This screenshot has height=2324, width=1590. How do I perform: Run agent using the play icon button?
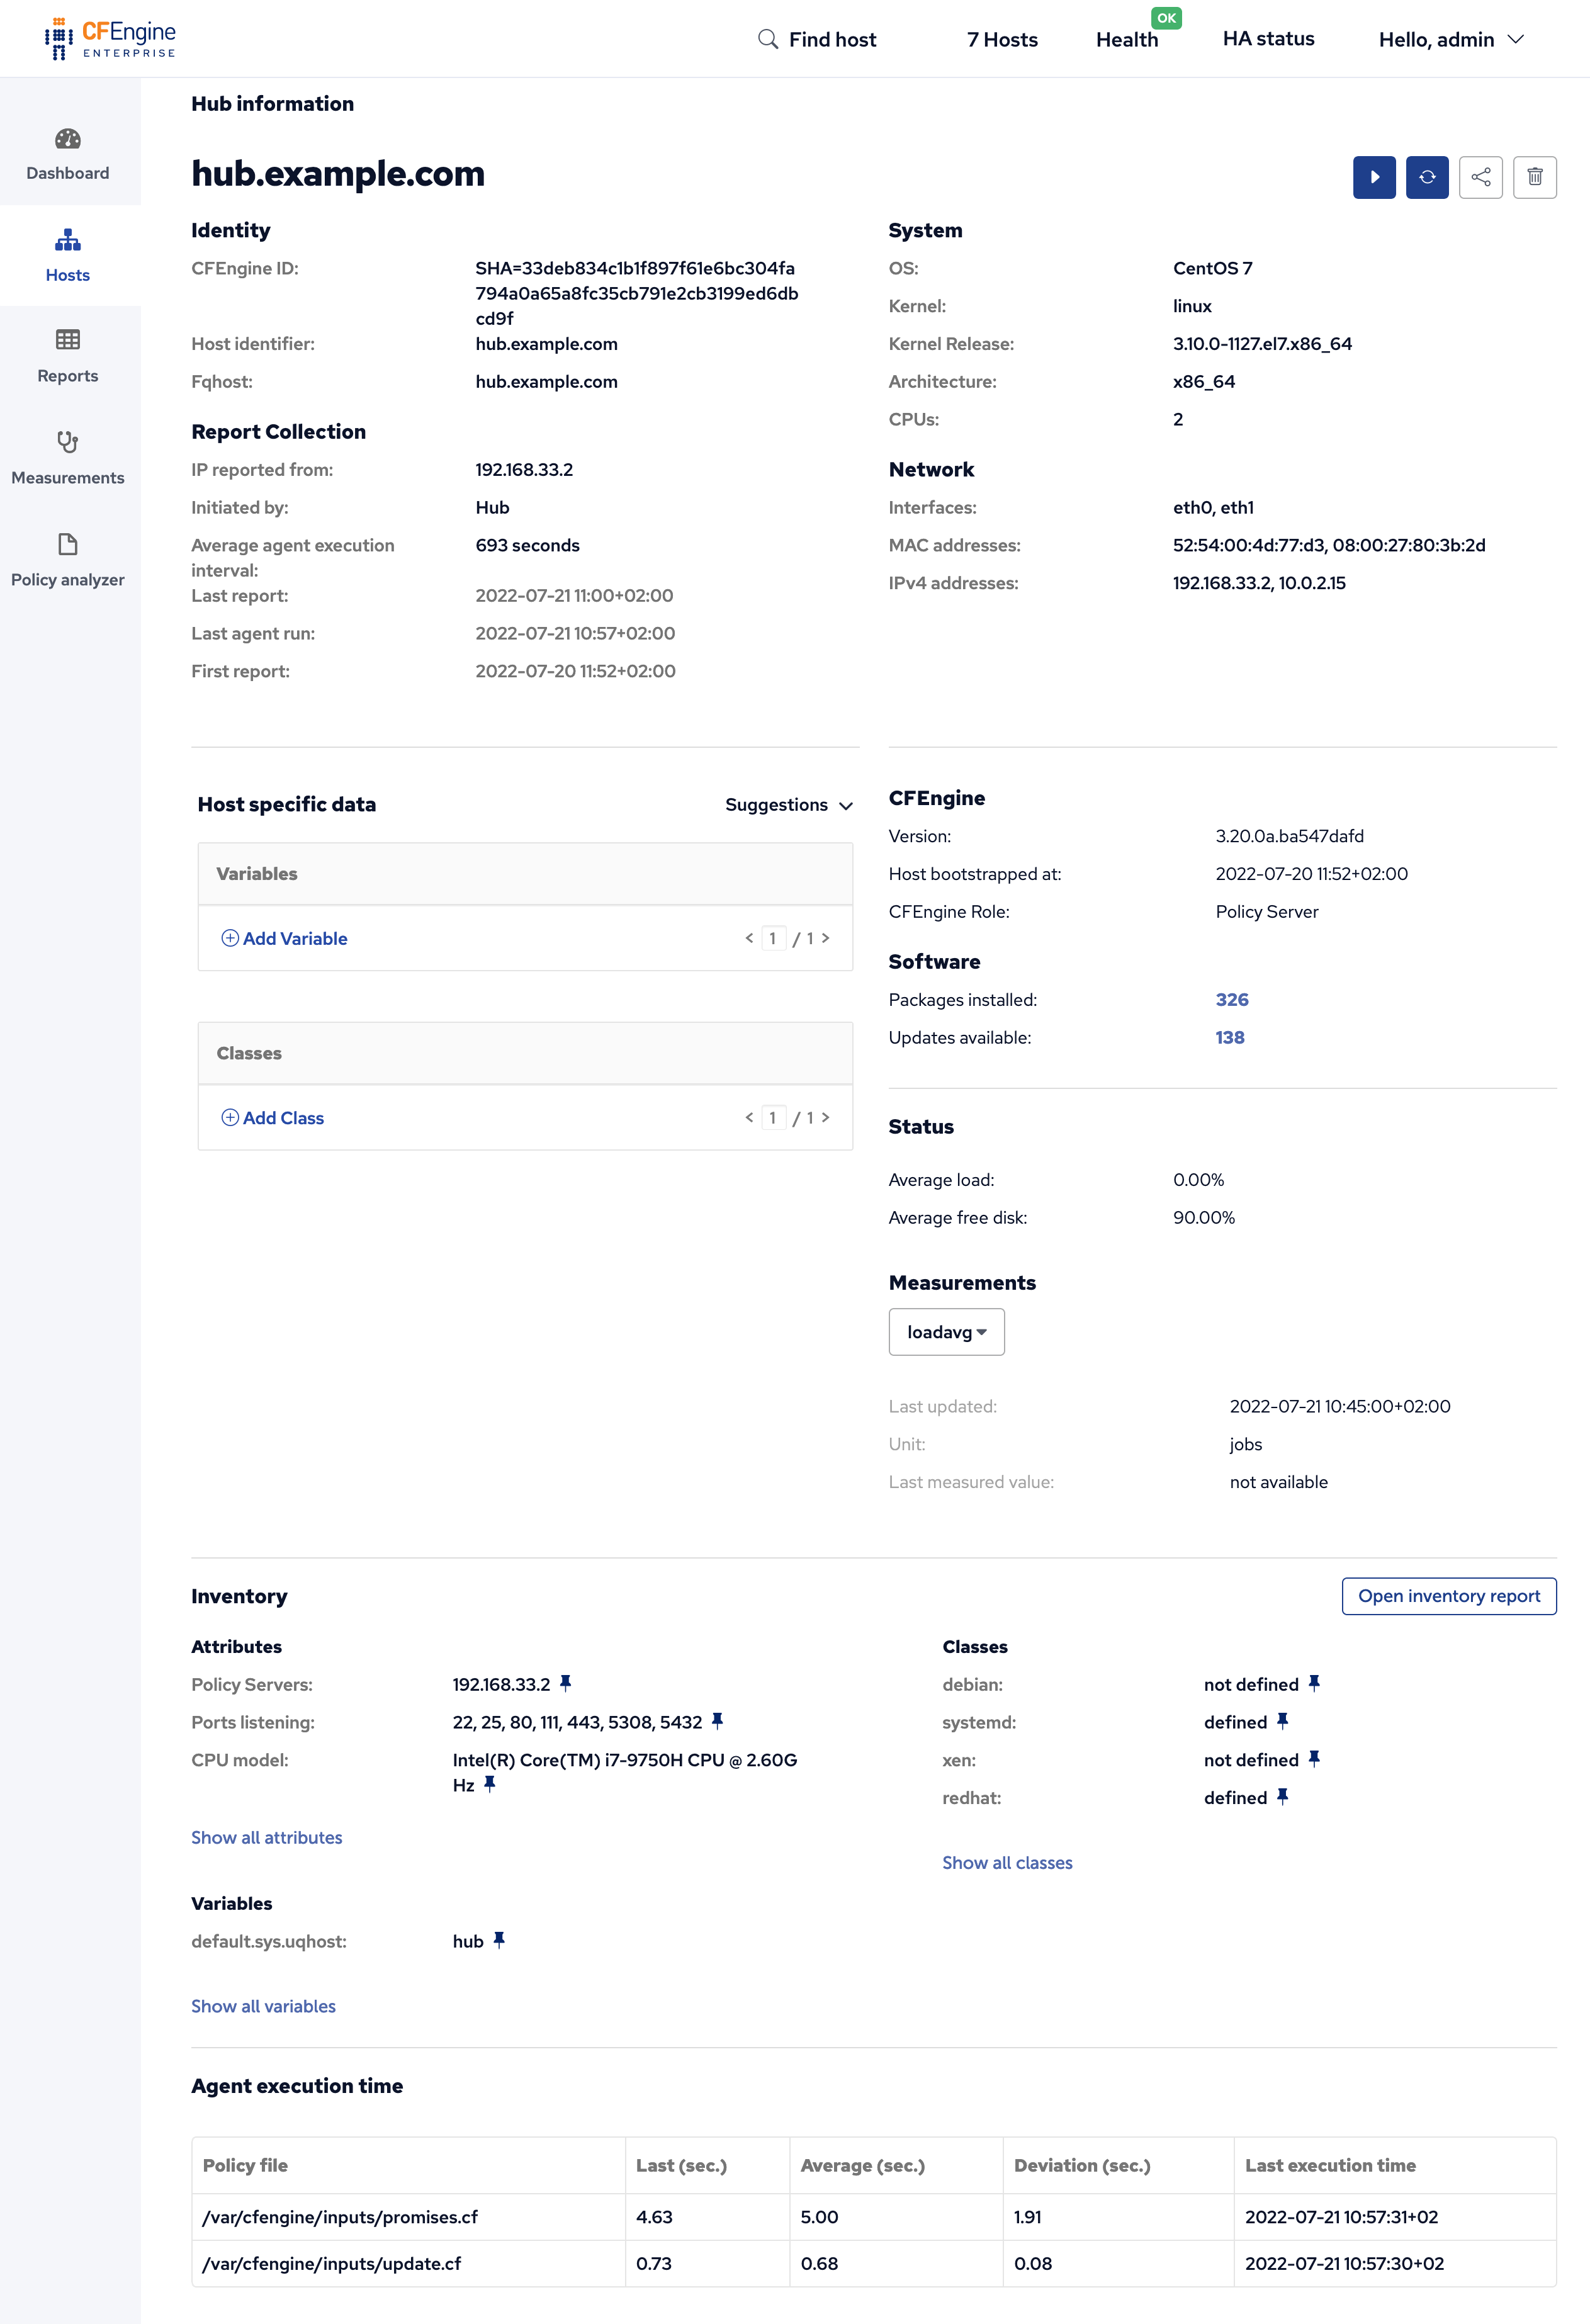1374,177
